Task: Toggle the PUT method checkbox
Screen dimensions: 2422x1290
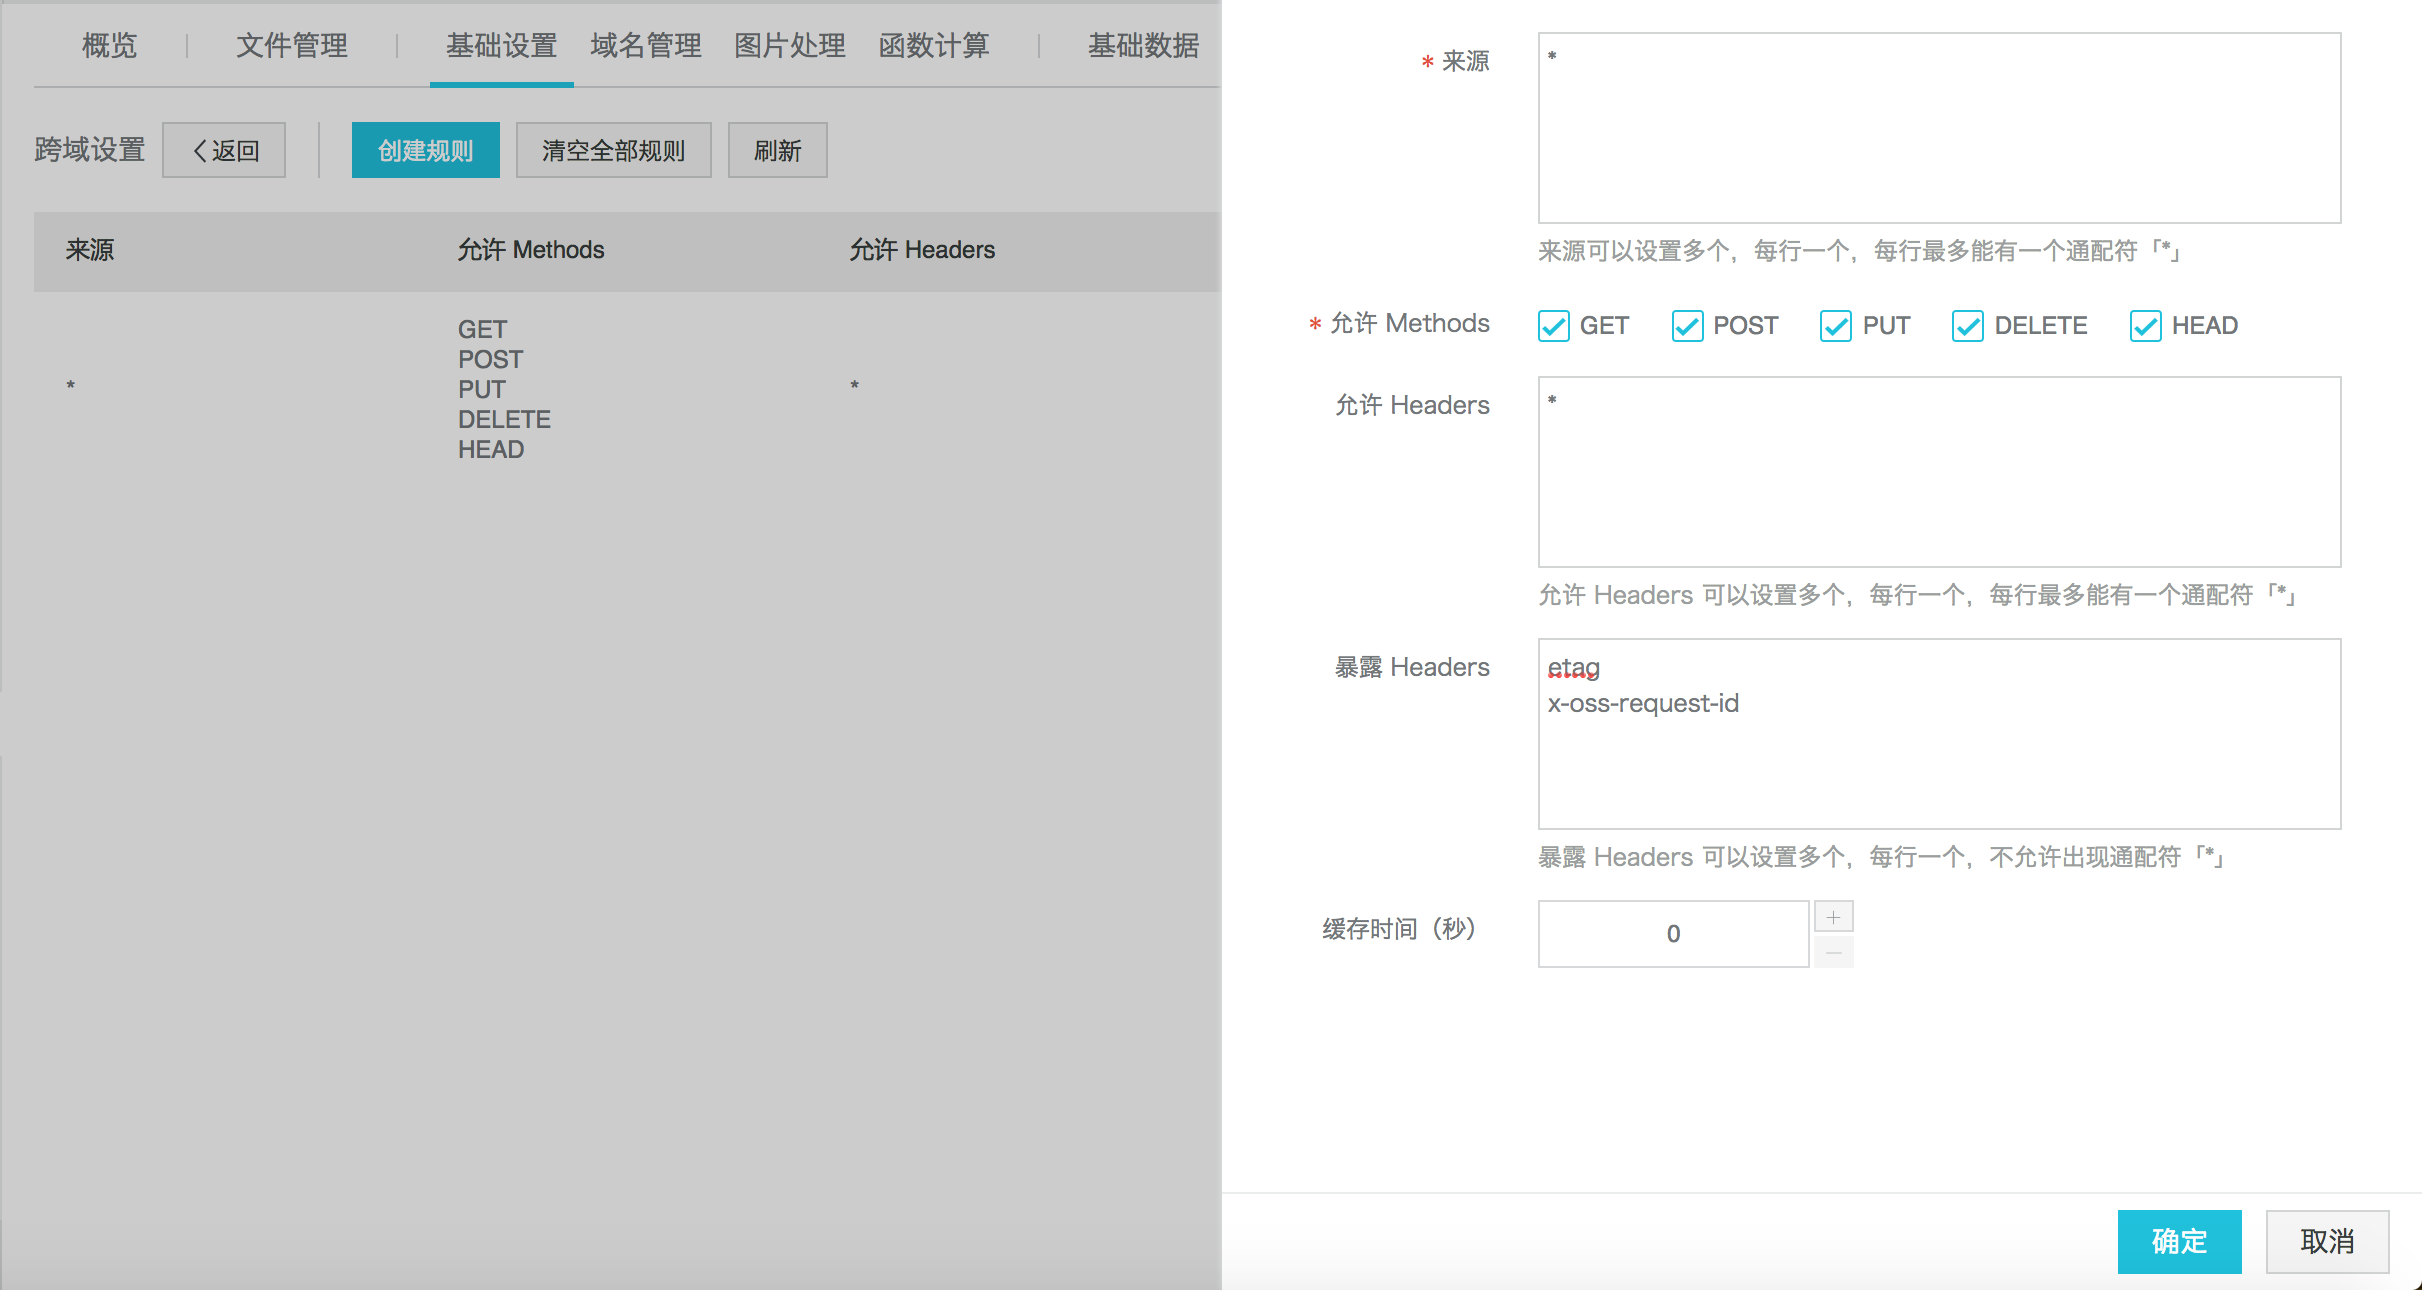Action: point(1835,326)
